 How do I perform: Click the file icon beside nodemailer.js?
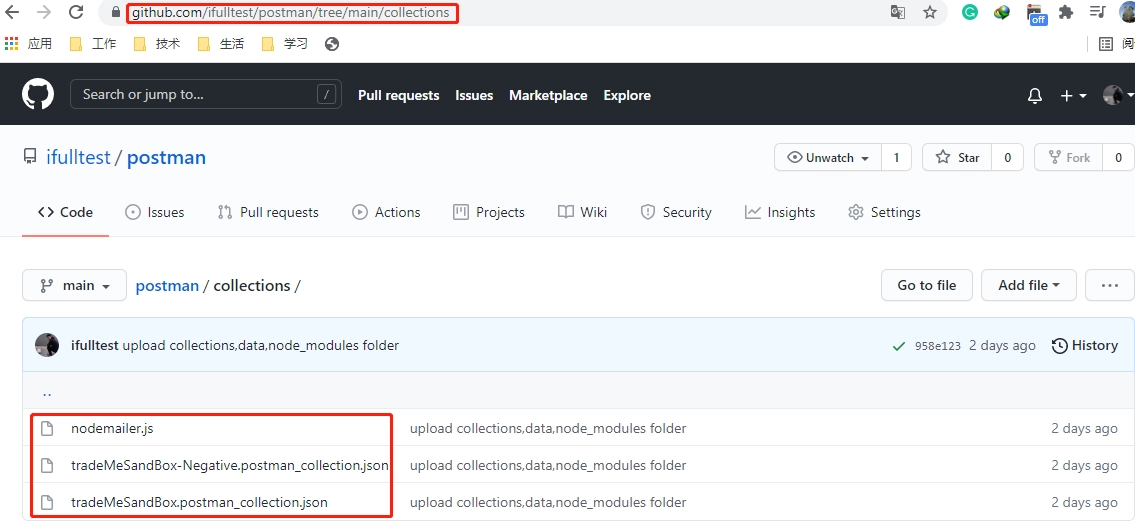click(47, 428)
